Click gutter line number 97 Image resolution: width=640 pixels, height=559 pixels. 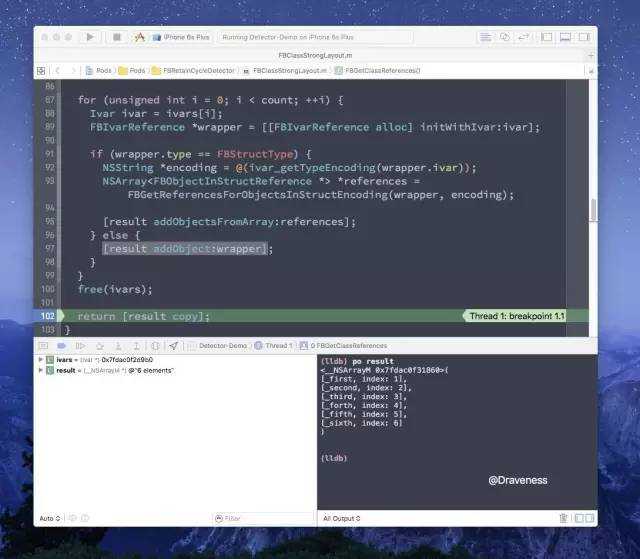tap(49, 248)
